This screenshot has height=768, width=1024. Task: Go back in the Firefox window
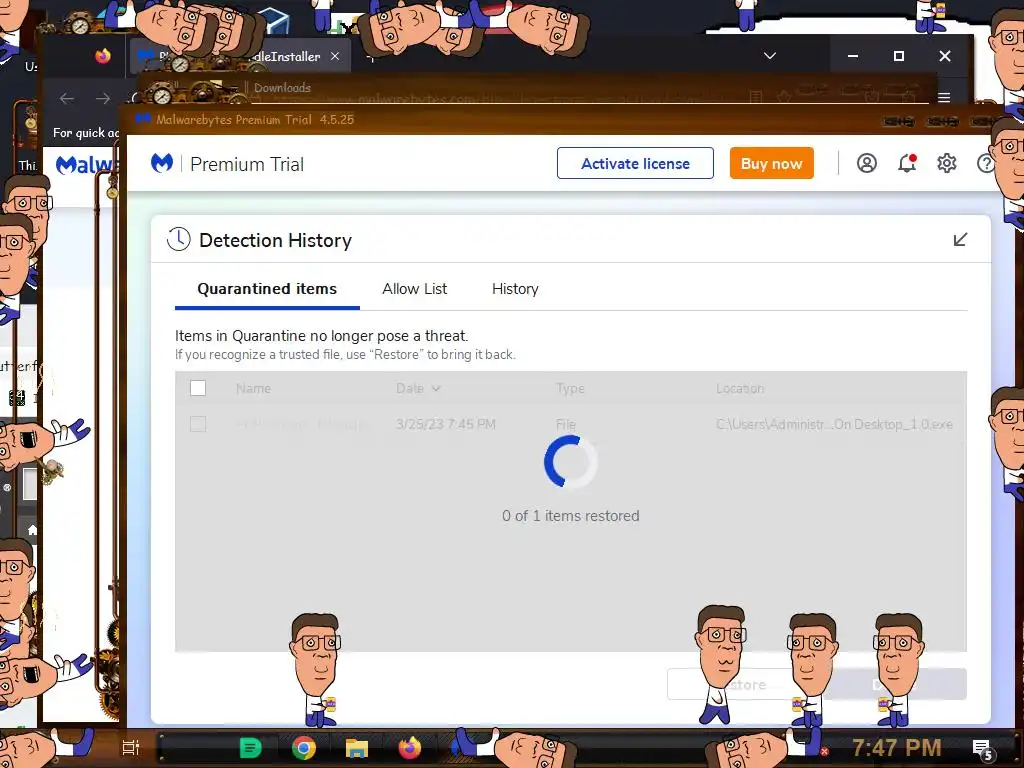(x=67, y=99)
